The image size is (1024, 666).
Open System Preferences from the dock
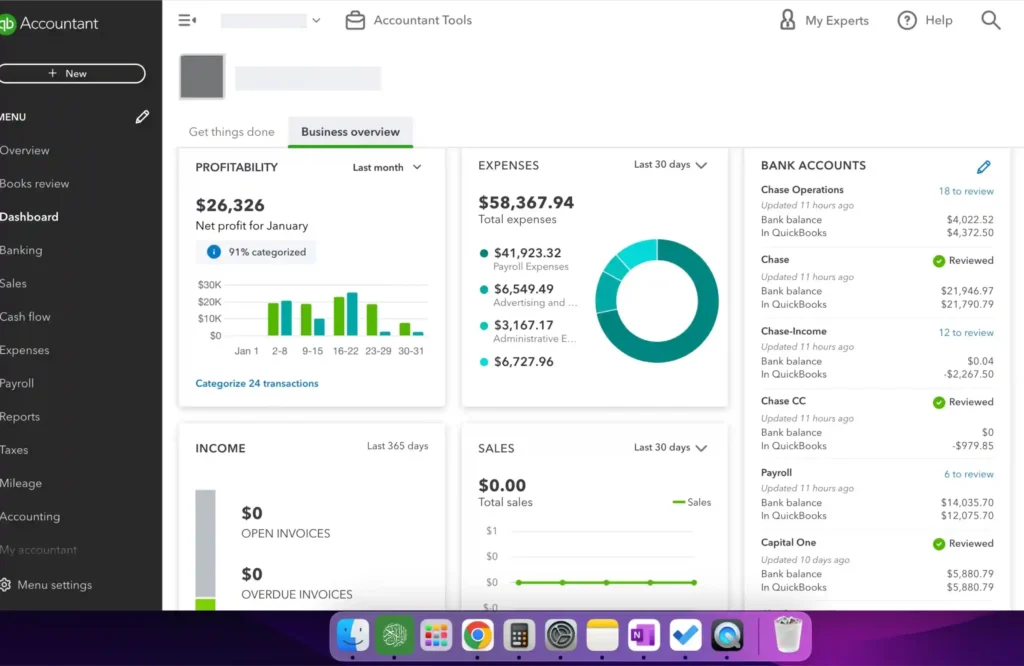click(x=561, y=635)
